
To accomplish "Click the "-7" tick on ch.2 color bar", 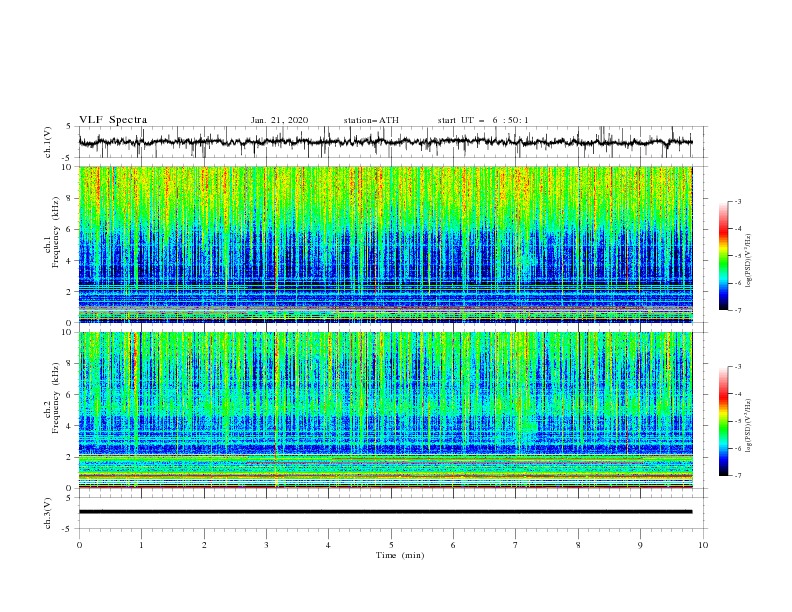I will 738,475.
